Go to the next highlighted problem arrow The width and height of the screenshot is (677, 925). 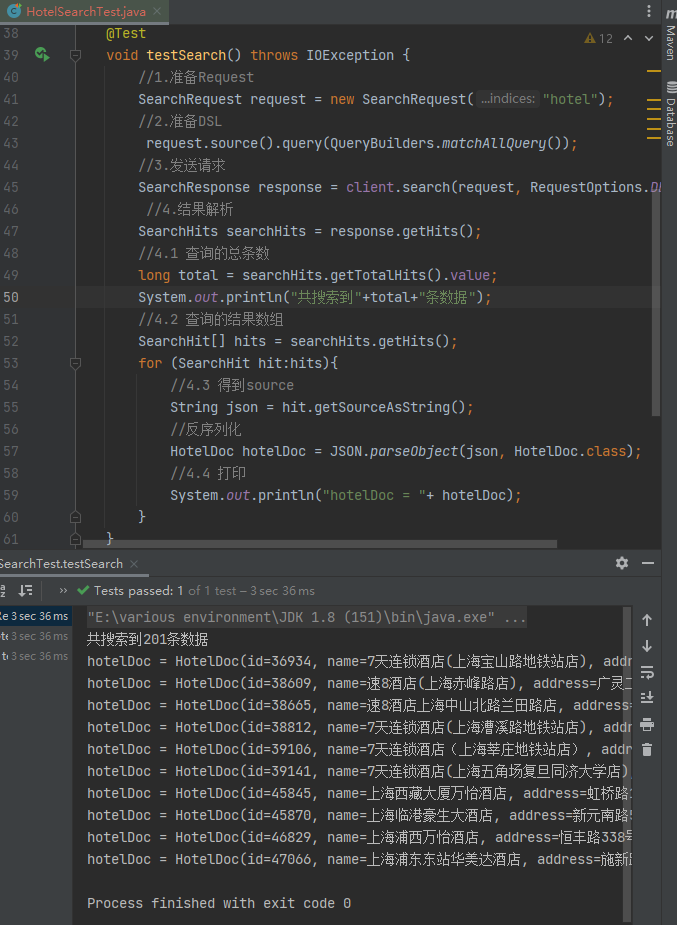pos(650,38)
